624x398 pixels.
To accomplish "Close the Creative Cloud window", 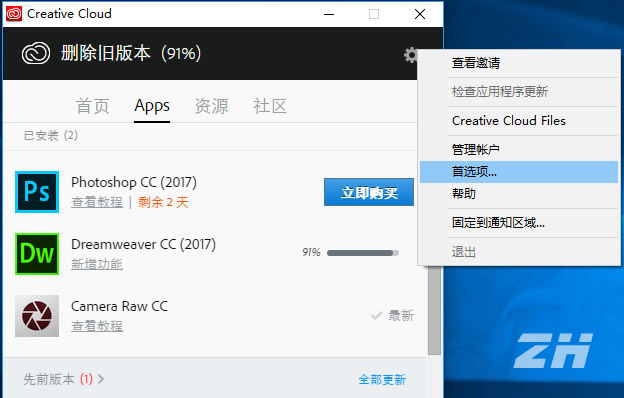I will tap(420, 14).
